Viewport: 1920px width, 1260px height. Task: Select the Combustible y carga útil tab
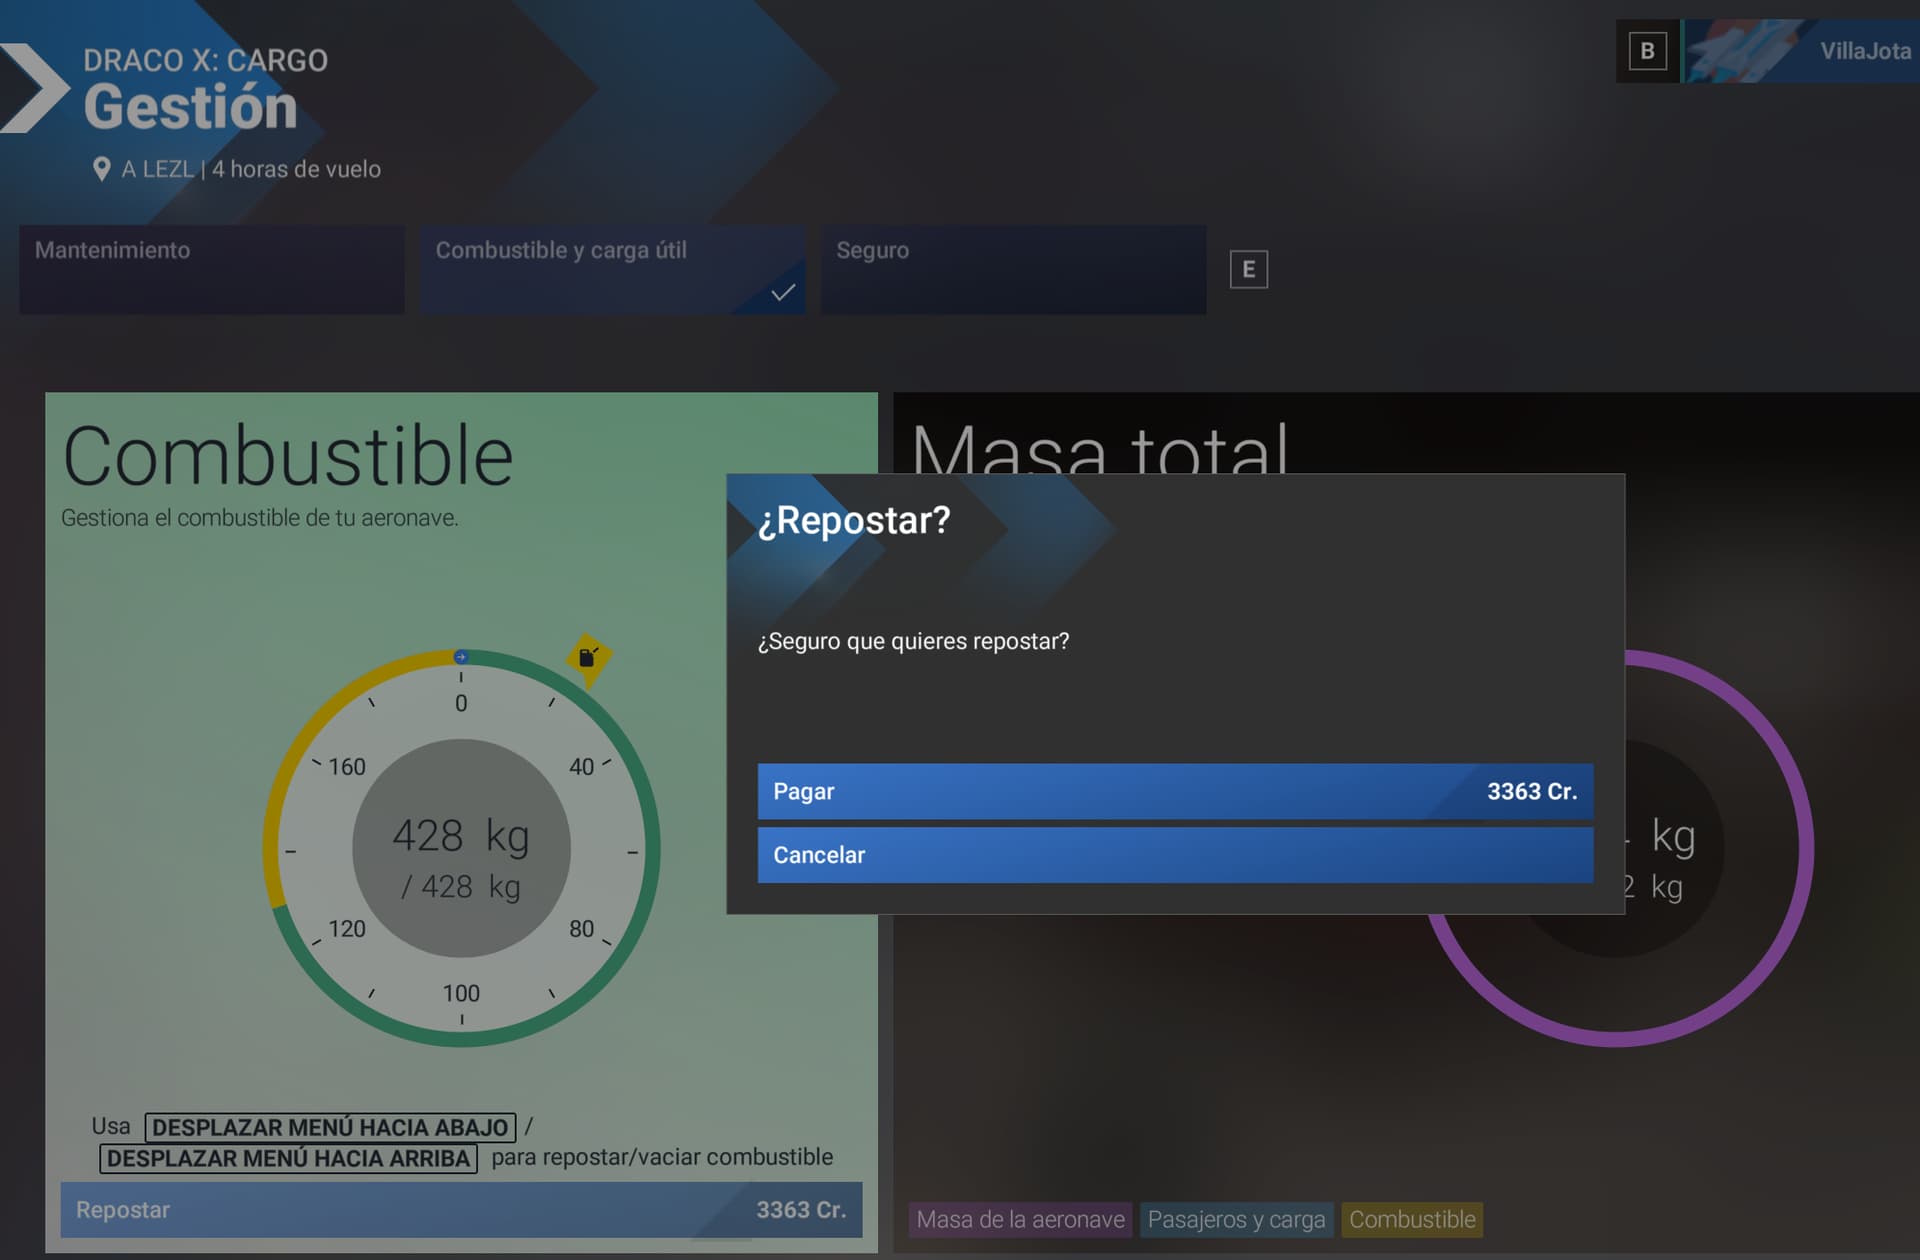point(613,270)
